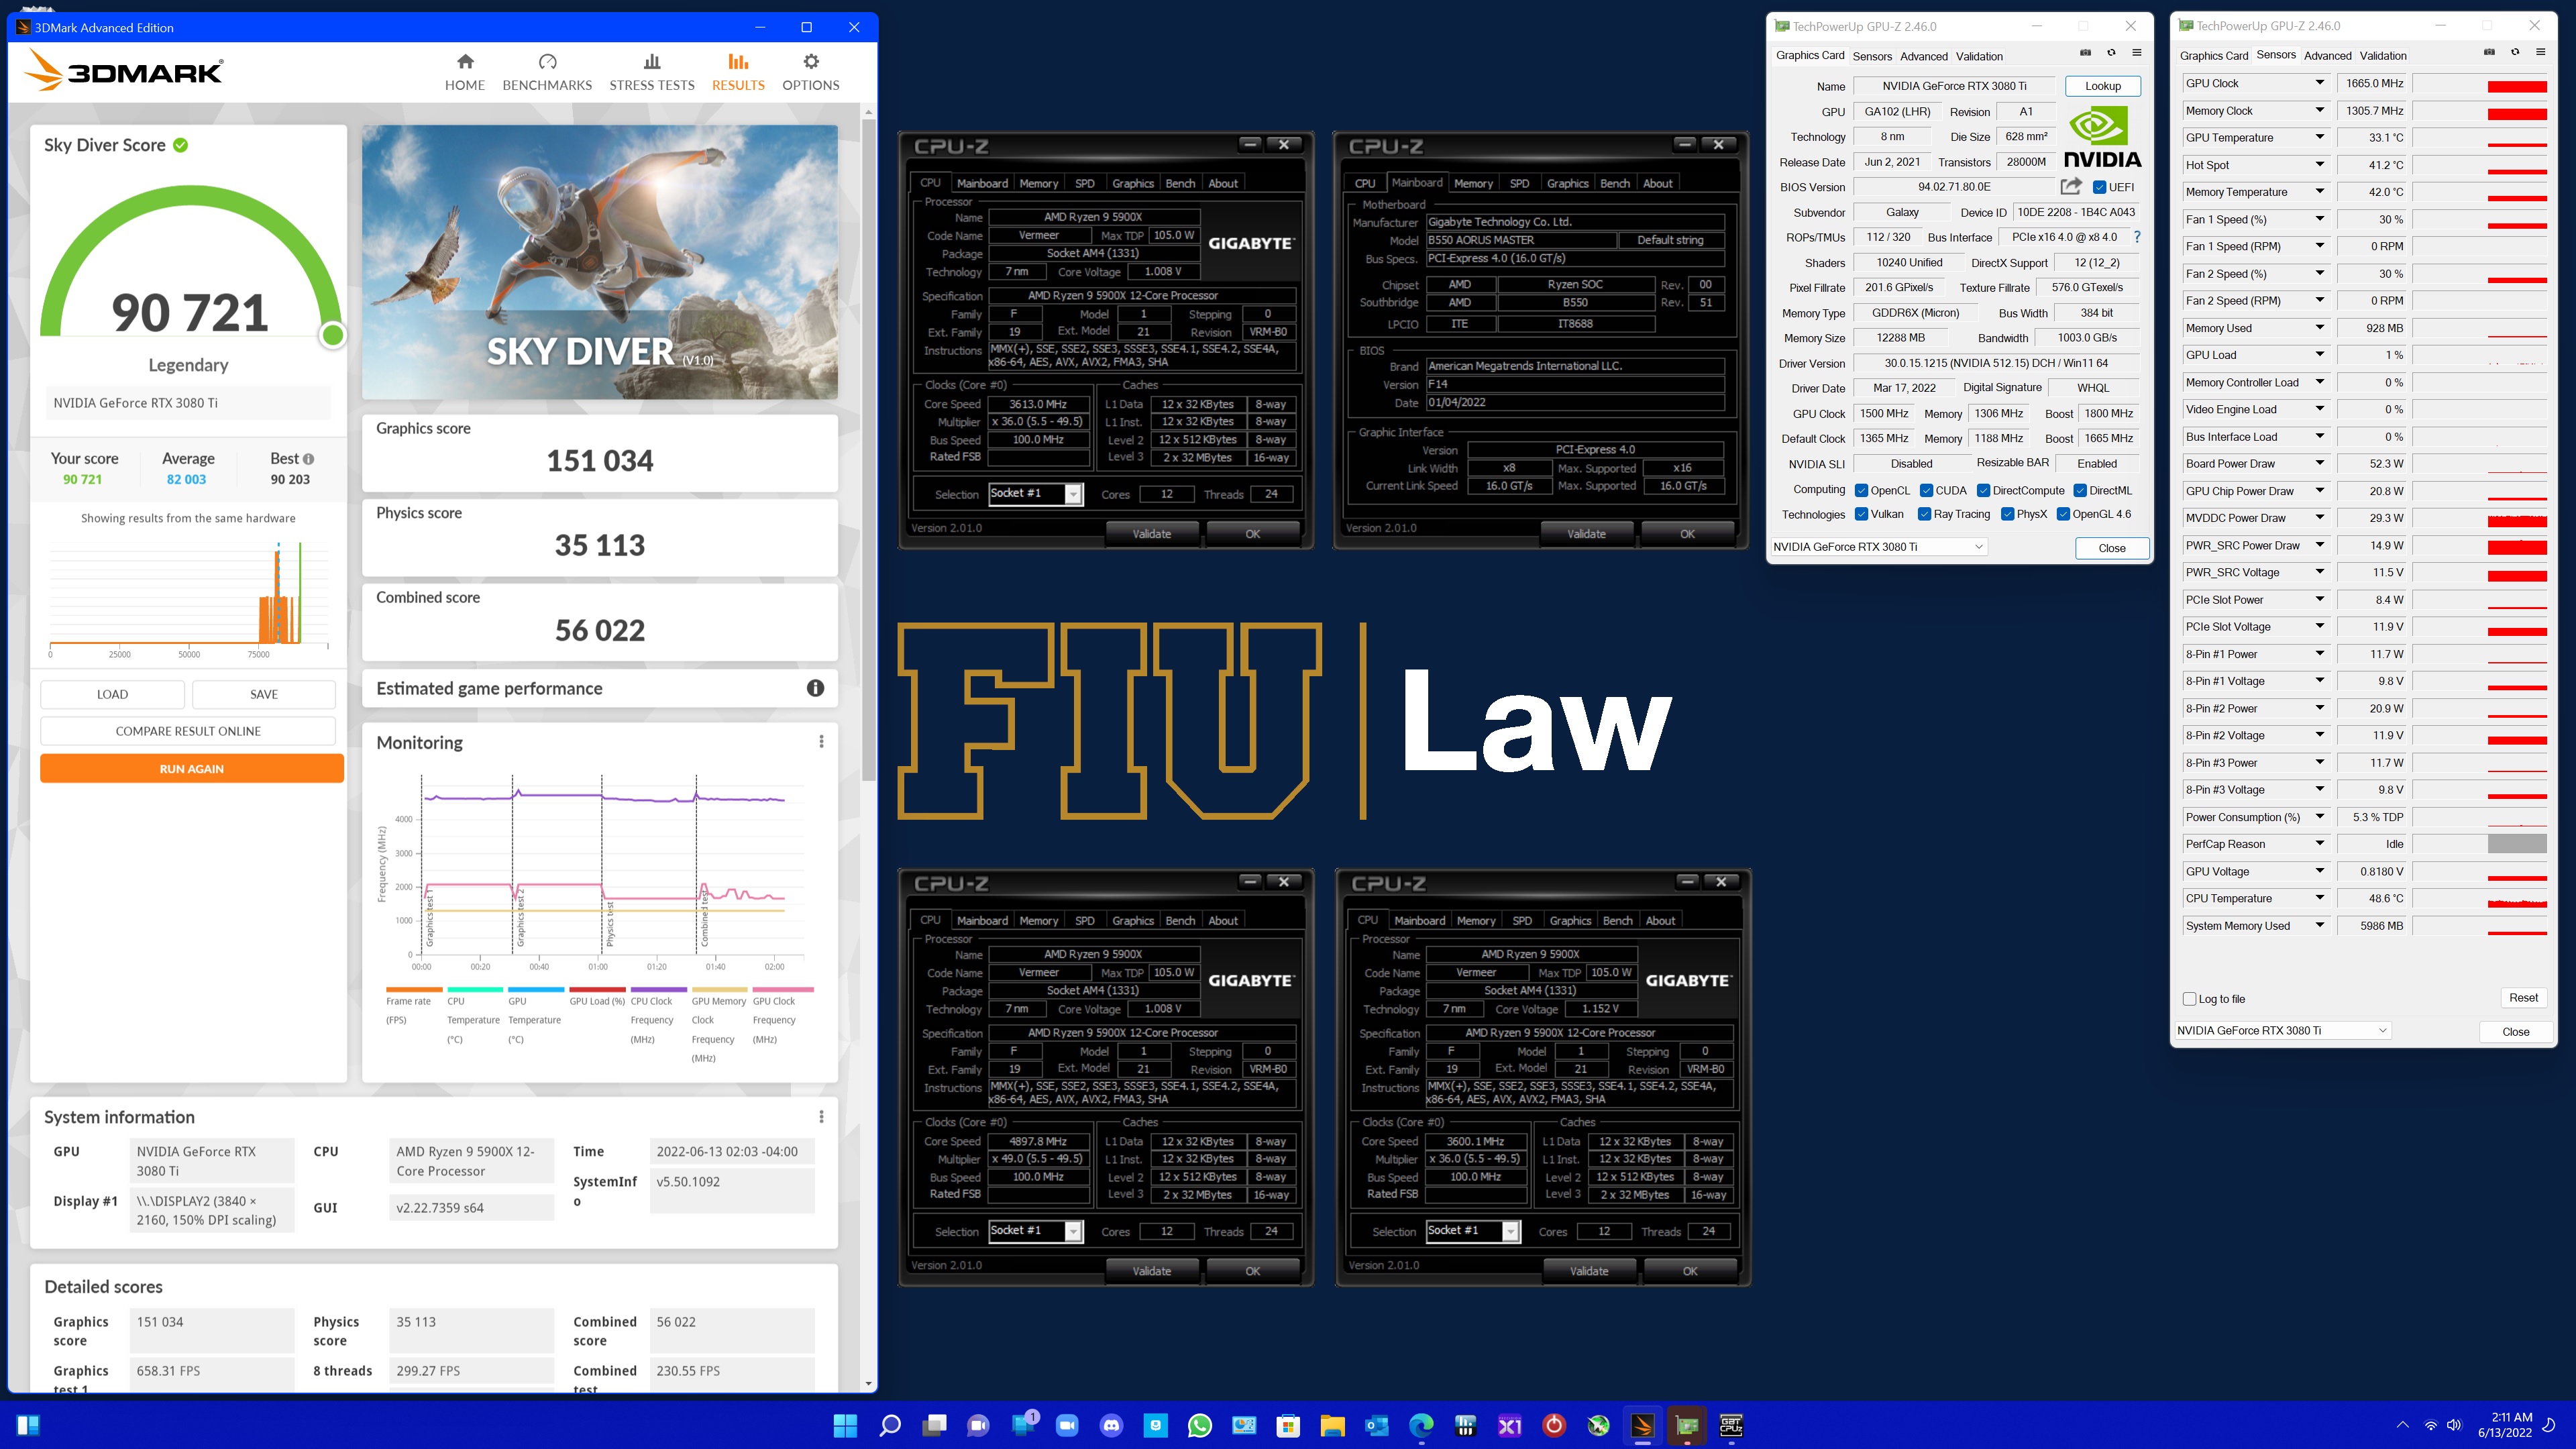2576x1449 pixels.
Task: Open the Gigabyte CPU-Z taskbar icon
Action: pyautogui.click(x=1731, y=1425)
